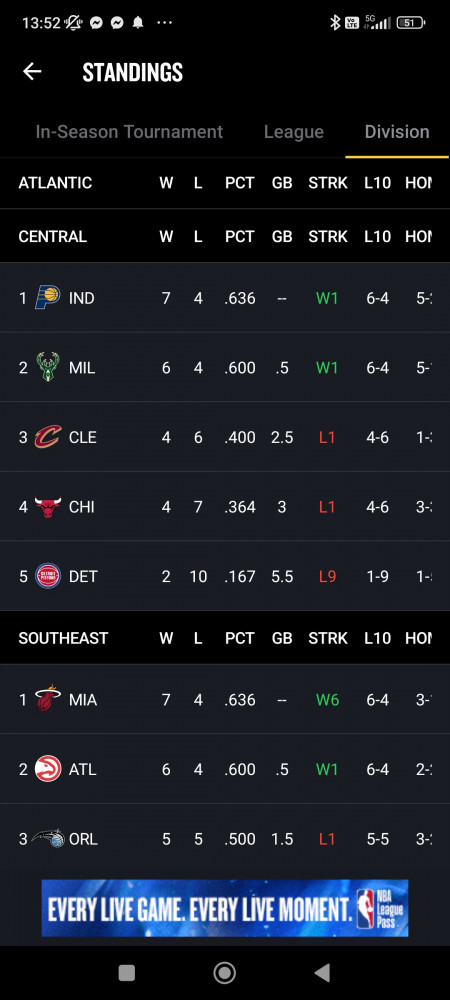Image resolution: width=450 pixels, height=1000 pixels.
Task: Switch to the In-Season Tournament tab
Action: tap(129, 132)
